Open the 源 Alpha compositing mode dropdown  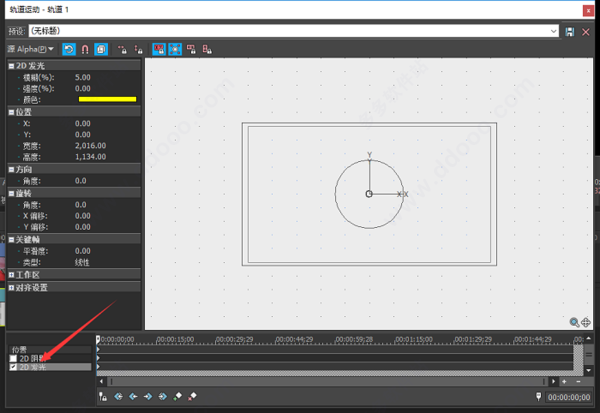[31, 49]
